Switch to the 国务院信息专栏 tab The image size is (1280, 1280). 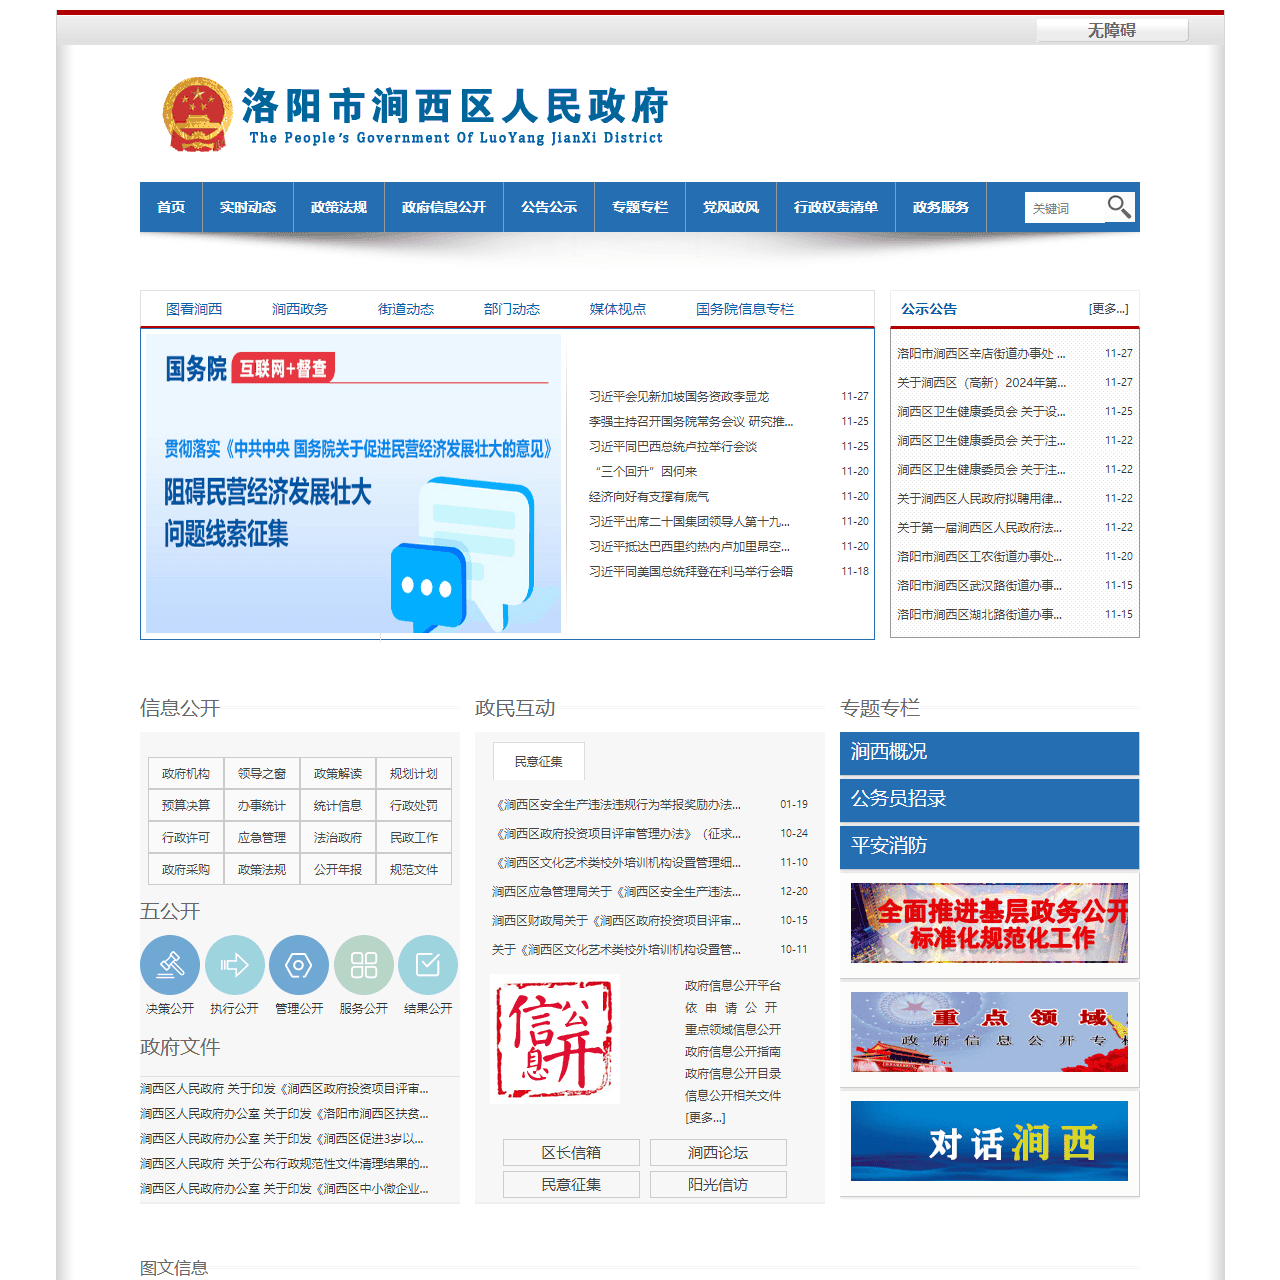(745, 309)
